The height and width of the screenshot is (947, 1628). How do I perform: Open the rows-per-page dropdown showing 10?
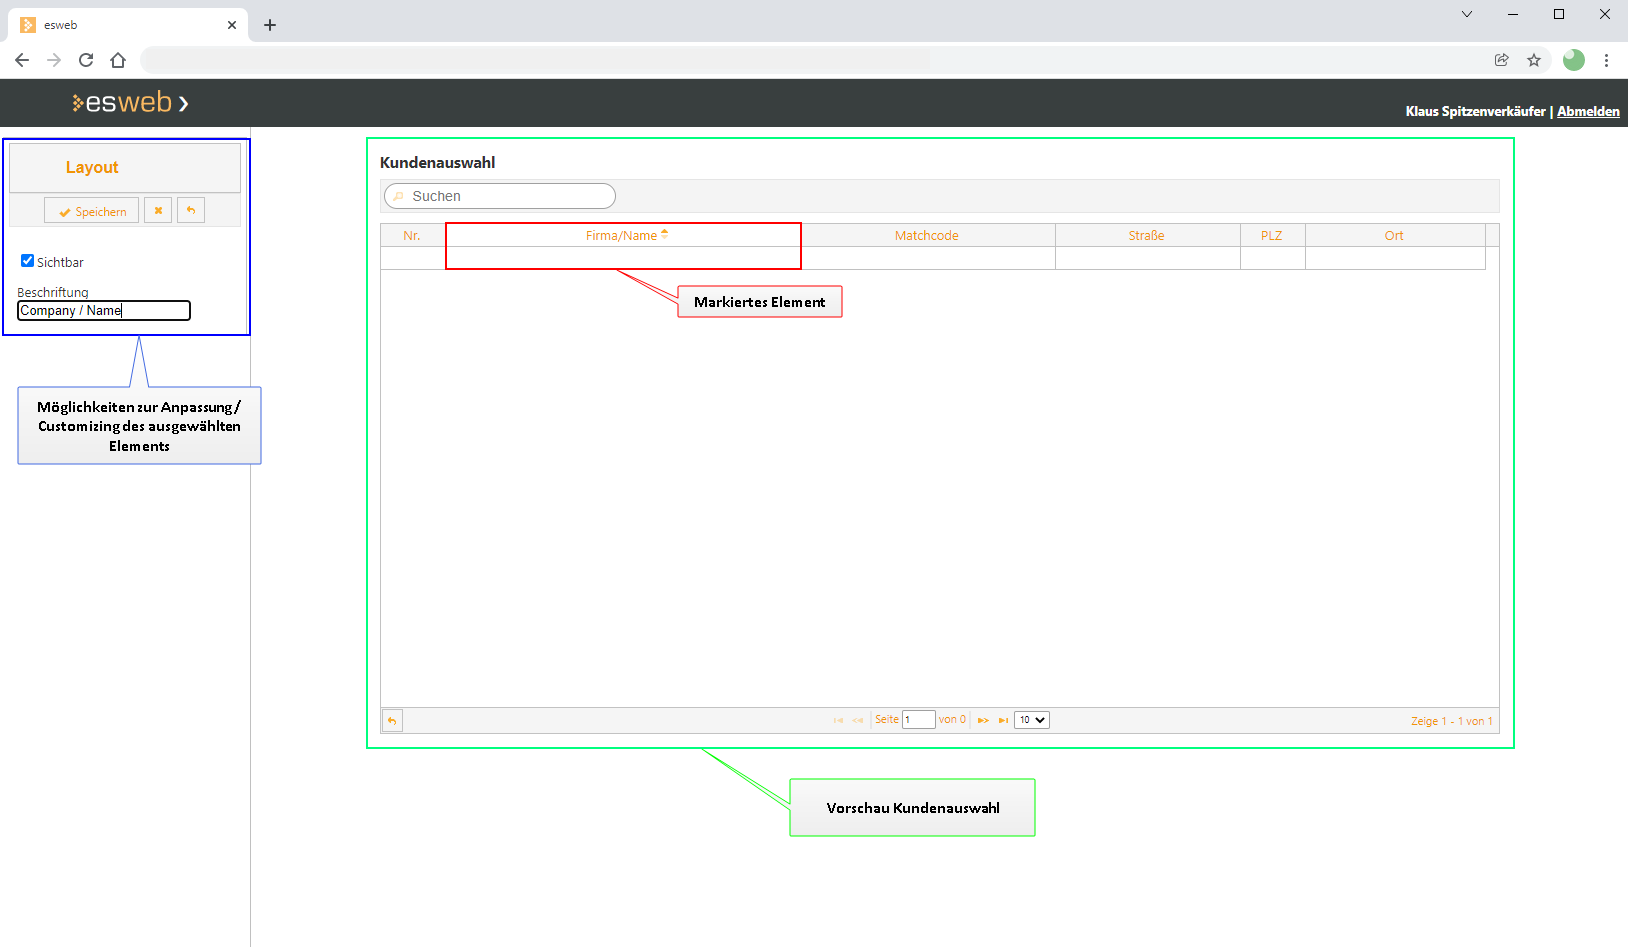click(x=1031, y=720)
